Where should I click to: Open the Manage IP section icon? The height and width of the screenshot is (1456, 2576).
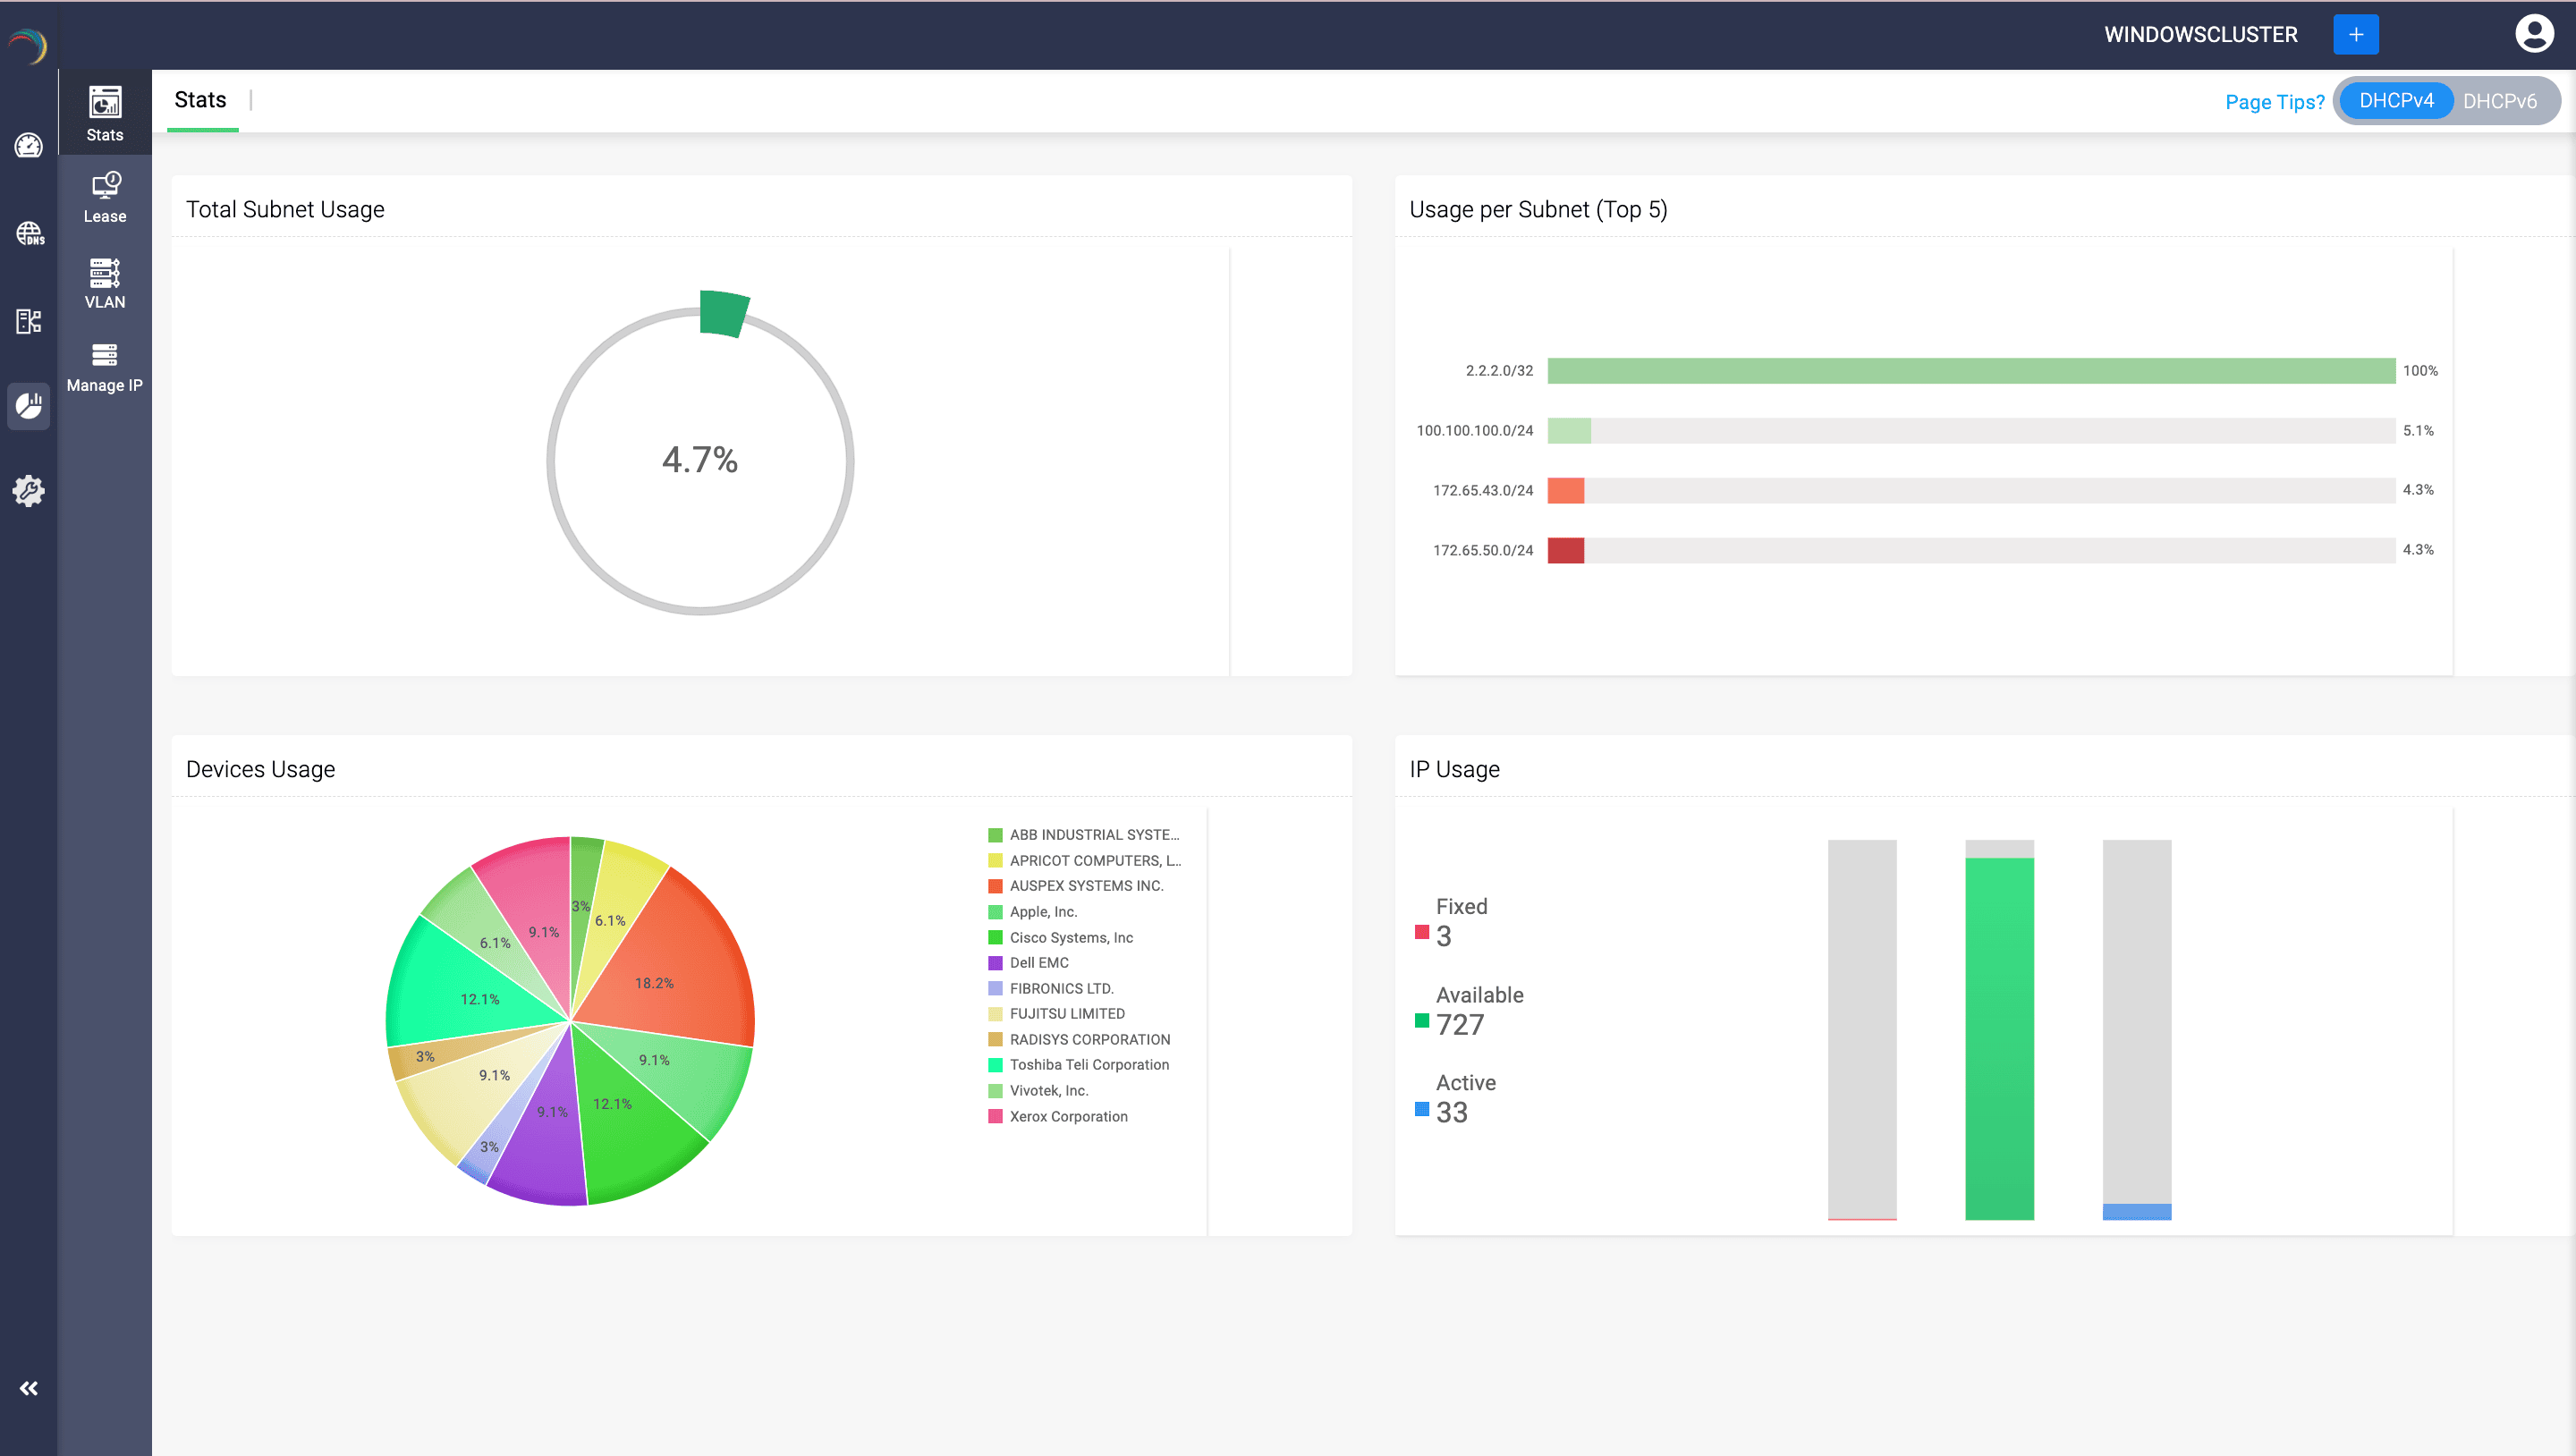click(x=105, y=367)
